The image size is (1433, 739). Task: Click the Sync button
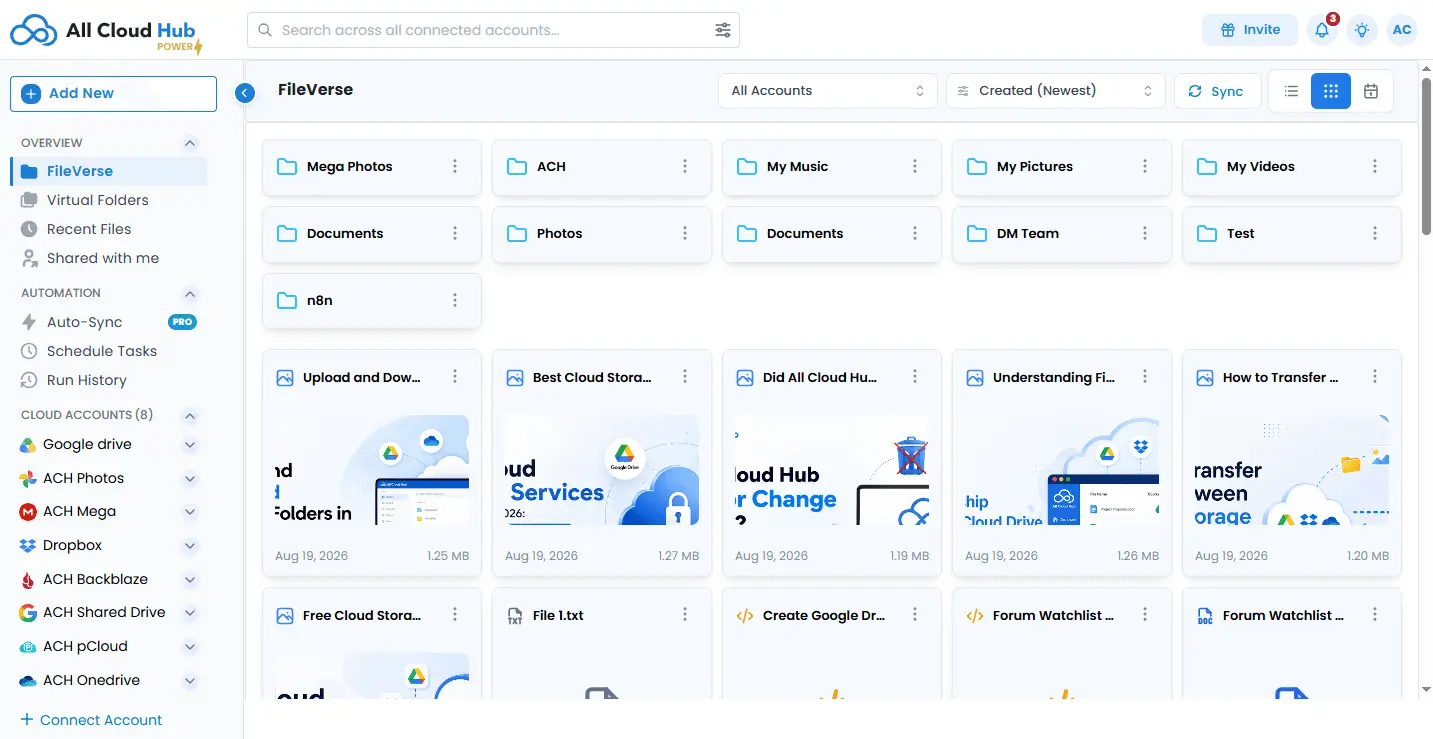coord(1217,91)
